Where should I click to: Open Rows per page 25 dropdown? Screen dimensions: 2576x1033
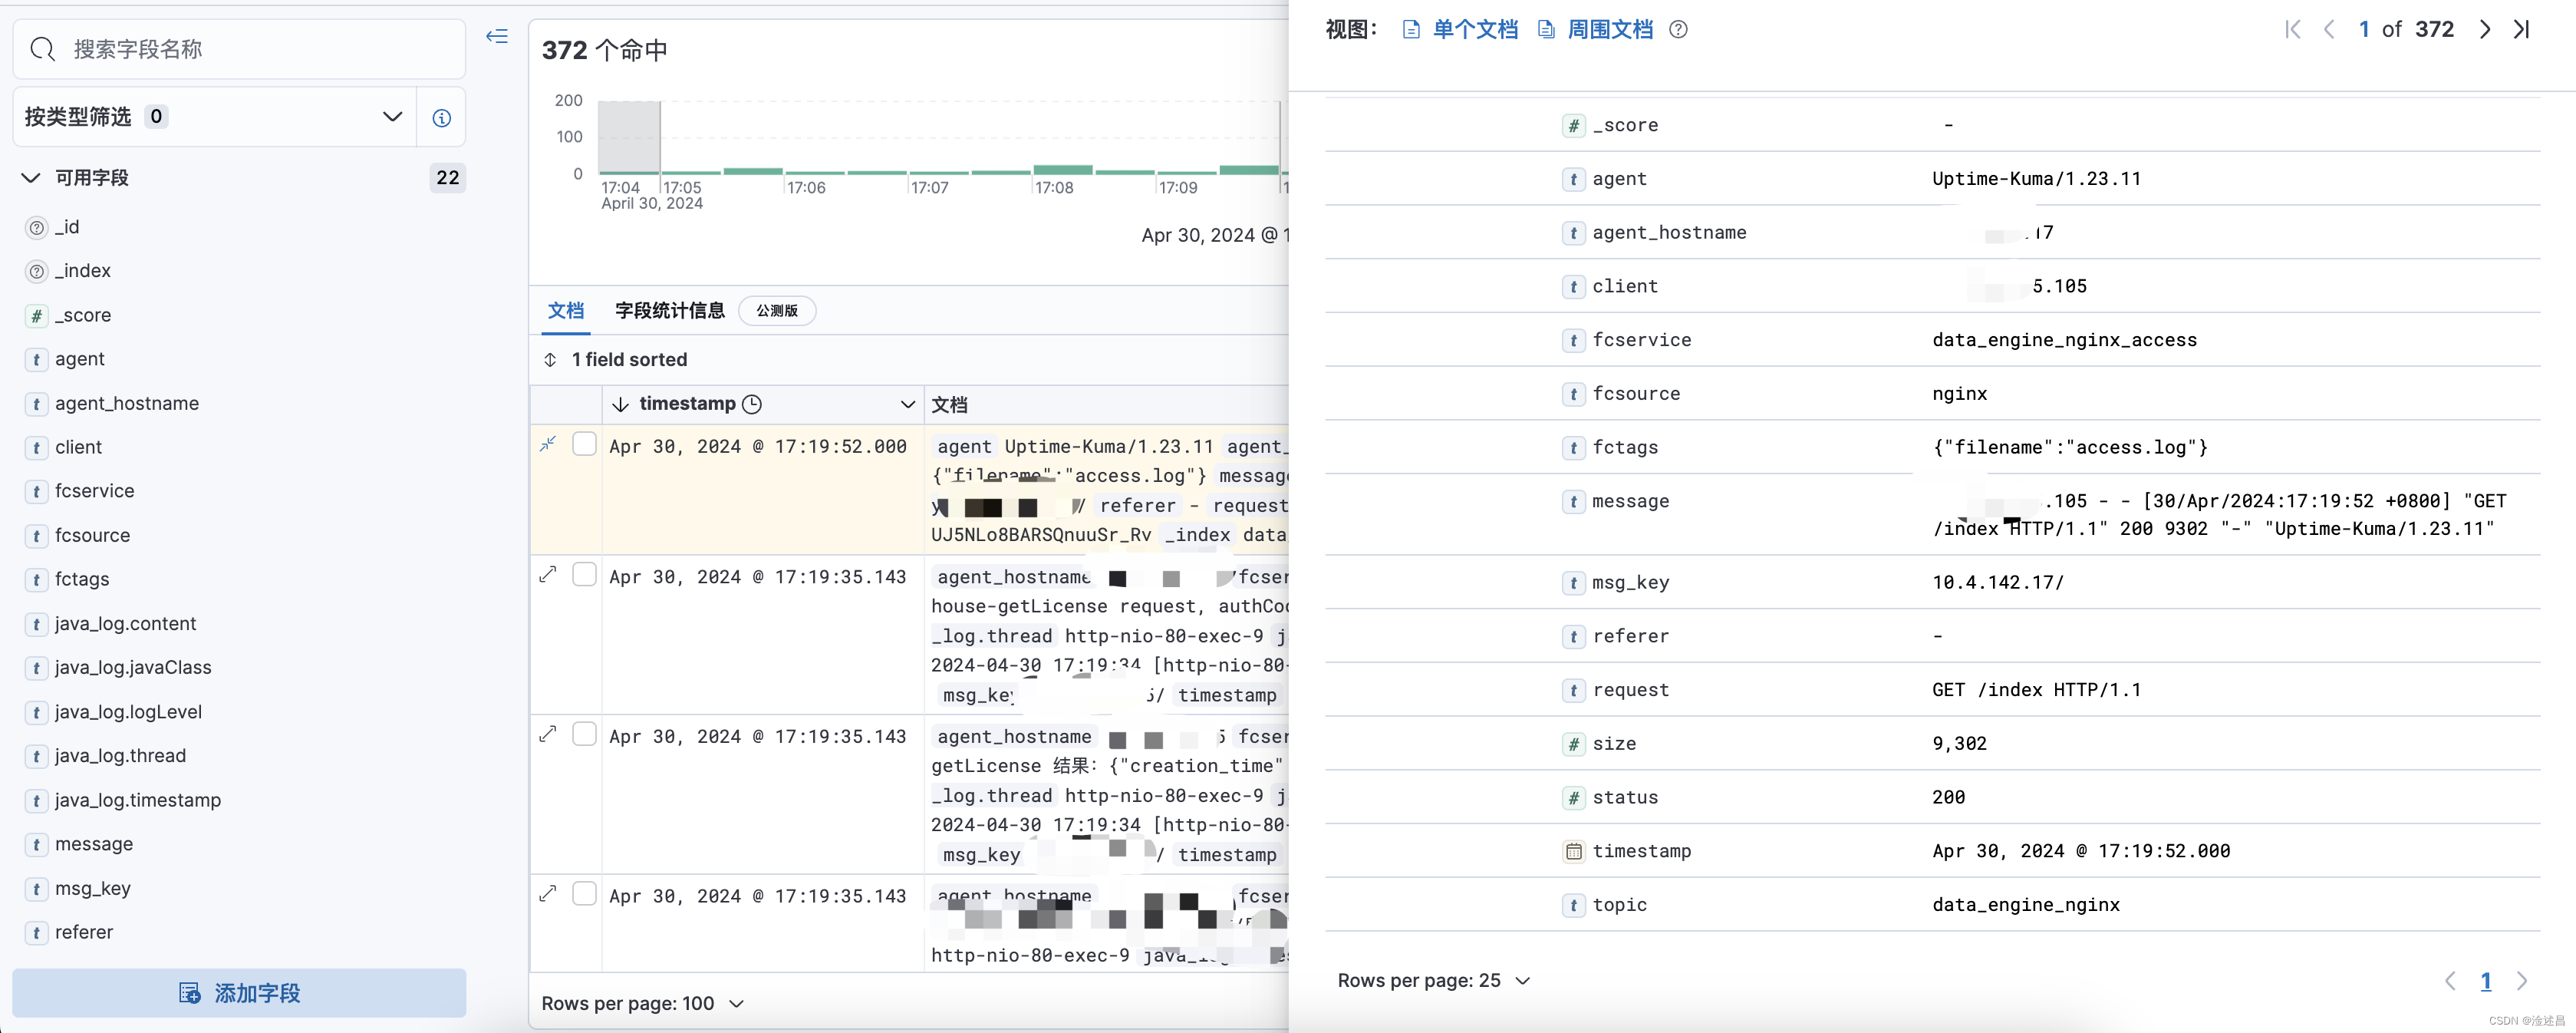coord(1434,980)
